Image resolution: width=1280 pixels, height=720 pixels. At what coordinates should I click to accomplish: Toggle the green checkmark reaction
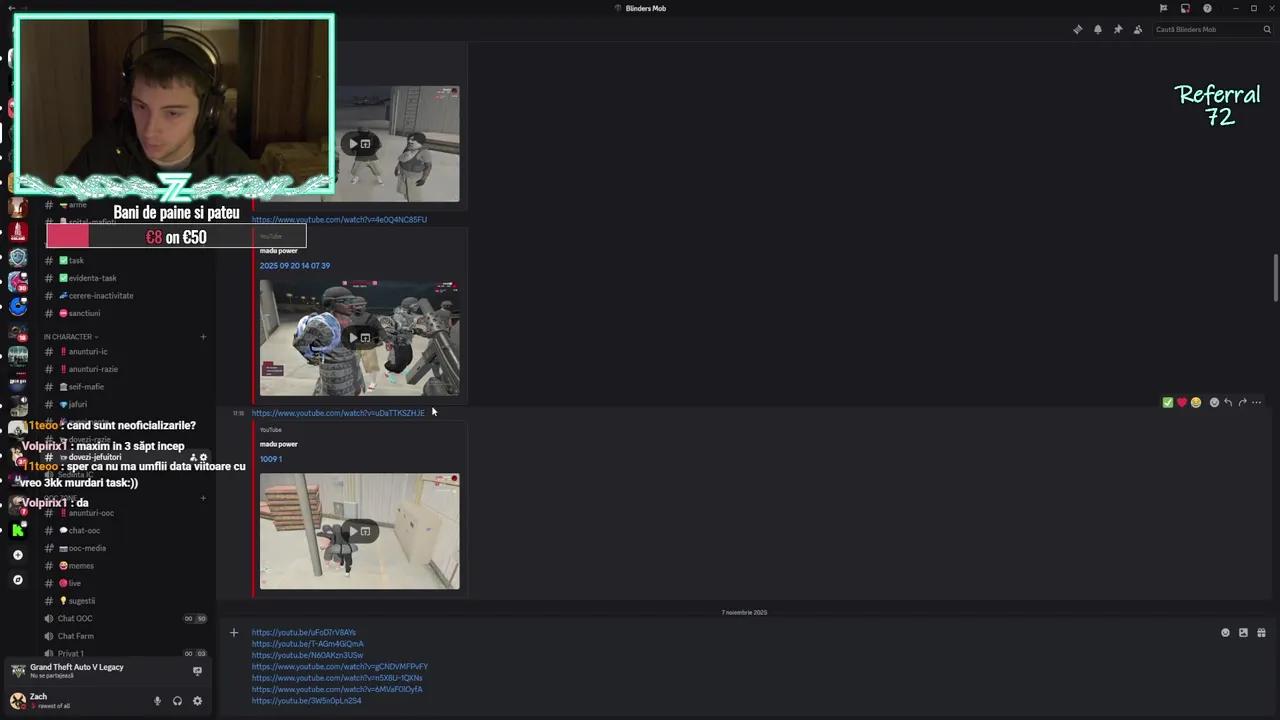click(1167, 402)
